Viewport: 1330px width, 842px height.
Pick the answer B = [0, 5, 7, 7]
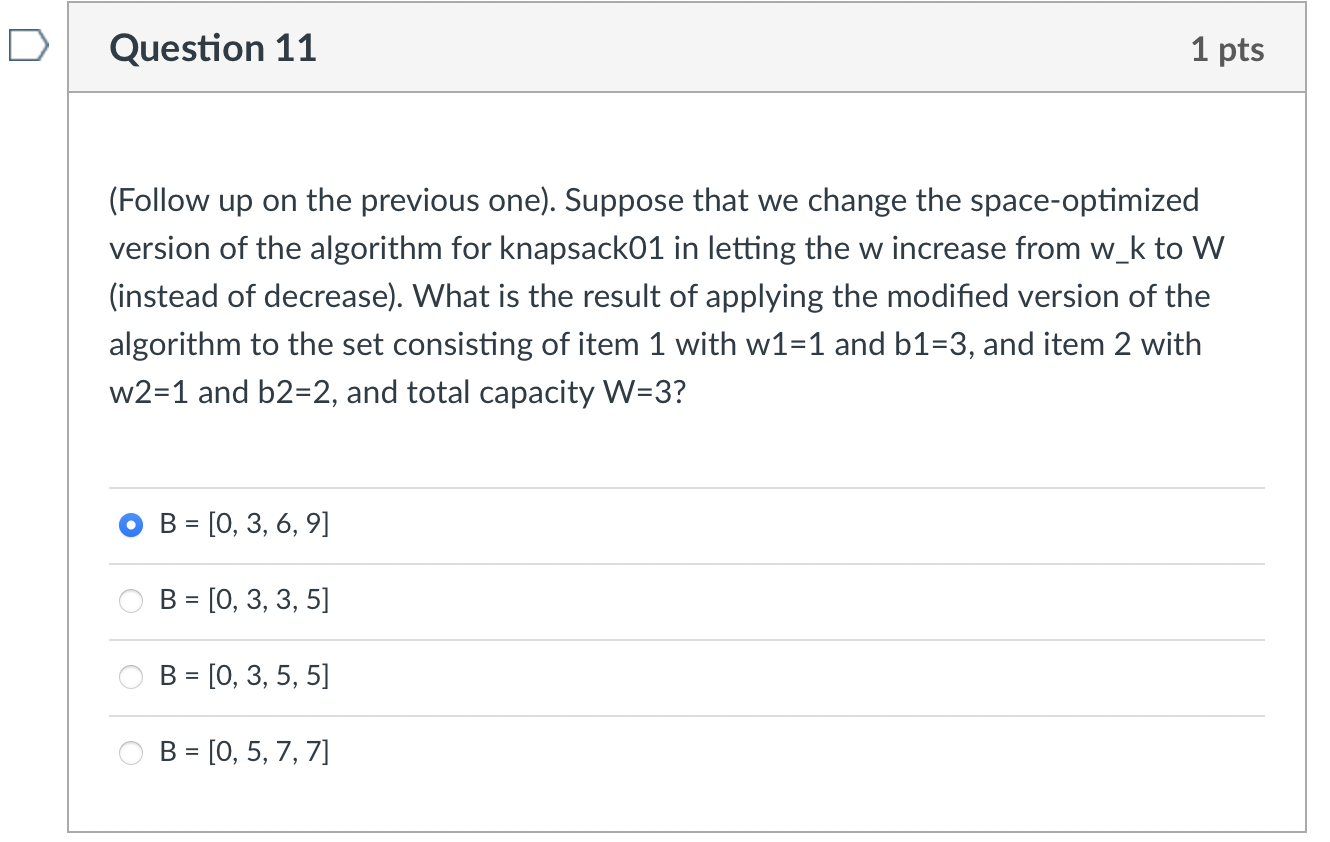pyautogui.click(x=130, y=753)
